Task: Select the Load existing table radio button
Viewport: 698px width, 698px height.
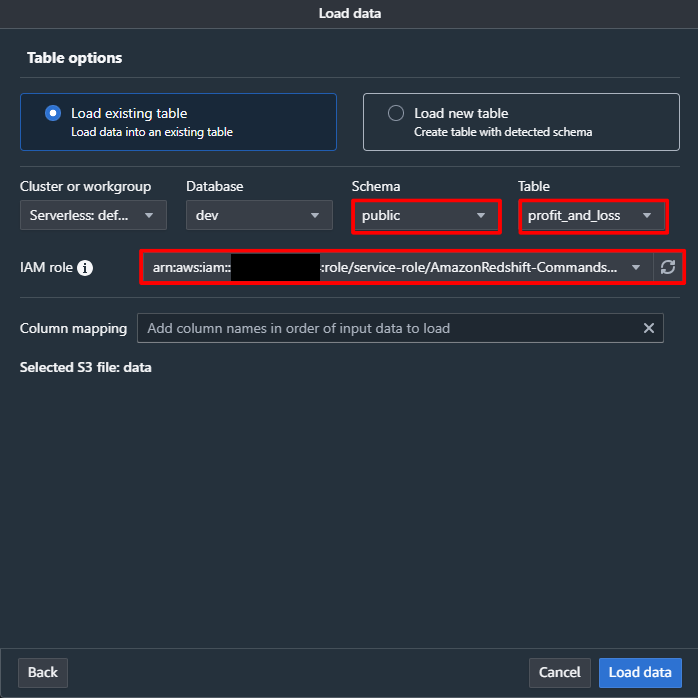Action: click(53, 113)
